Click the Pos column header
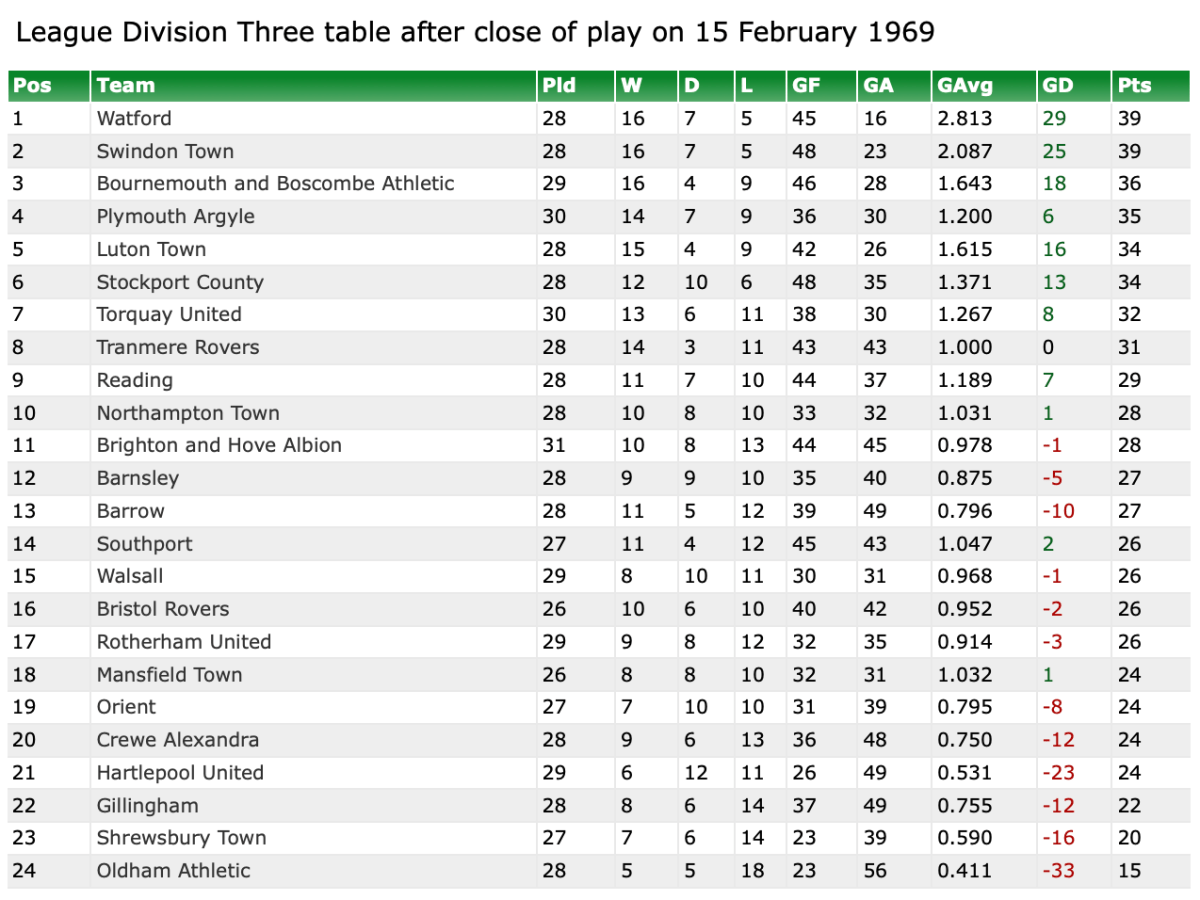 point(32,86)
